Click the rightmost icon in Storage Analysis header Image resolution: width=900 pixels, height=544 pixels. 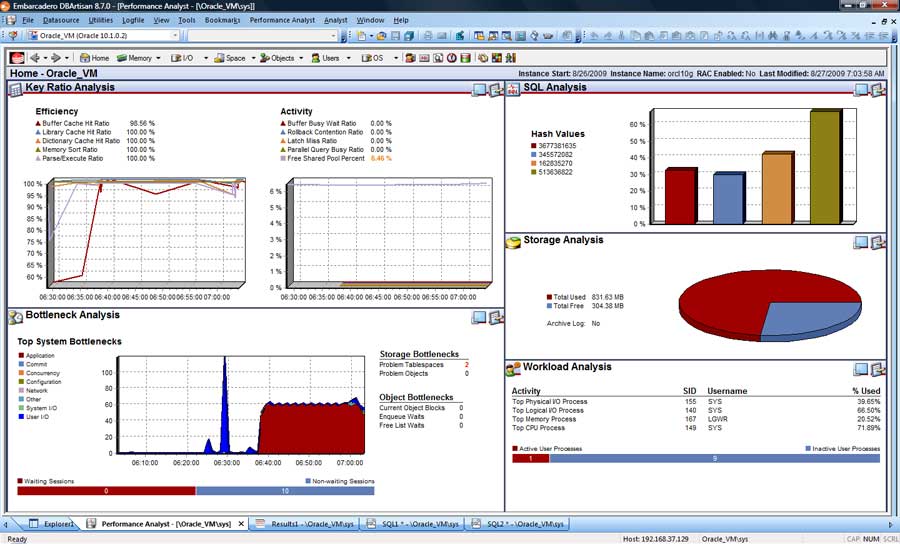878,242
